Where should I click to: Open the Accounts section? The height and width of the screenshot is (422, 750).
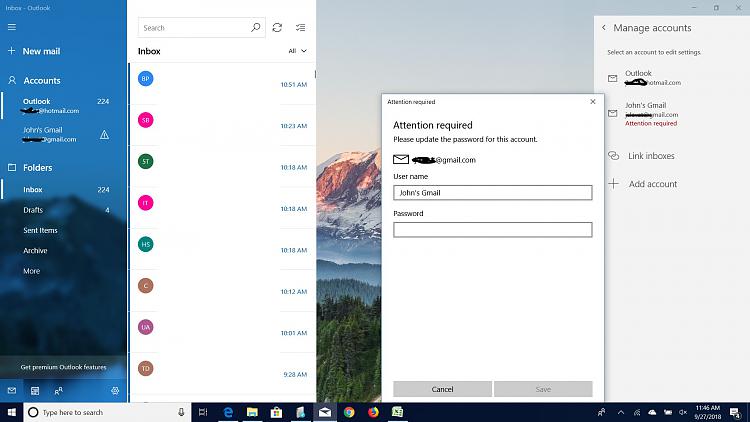click(34, 80)
